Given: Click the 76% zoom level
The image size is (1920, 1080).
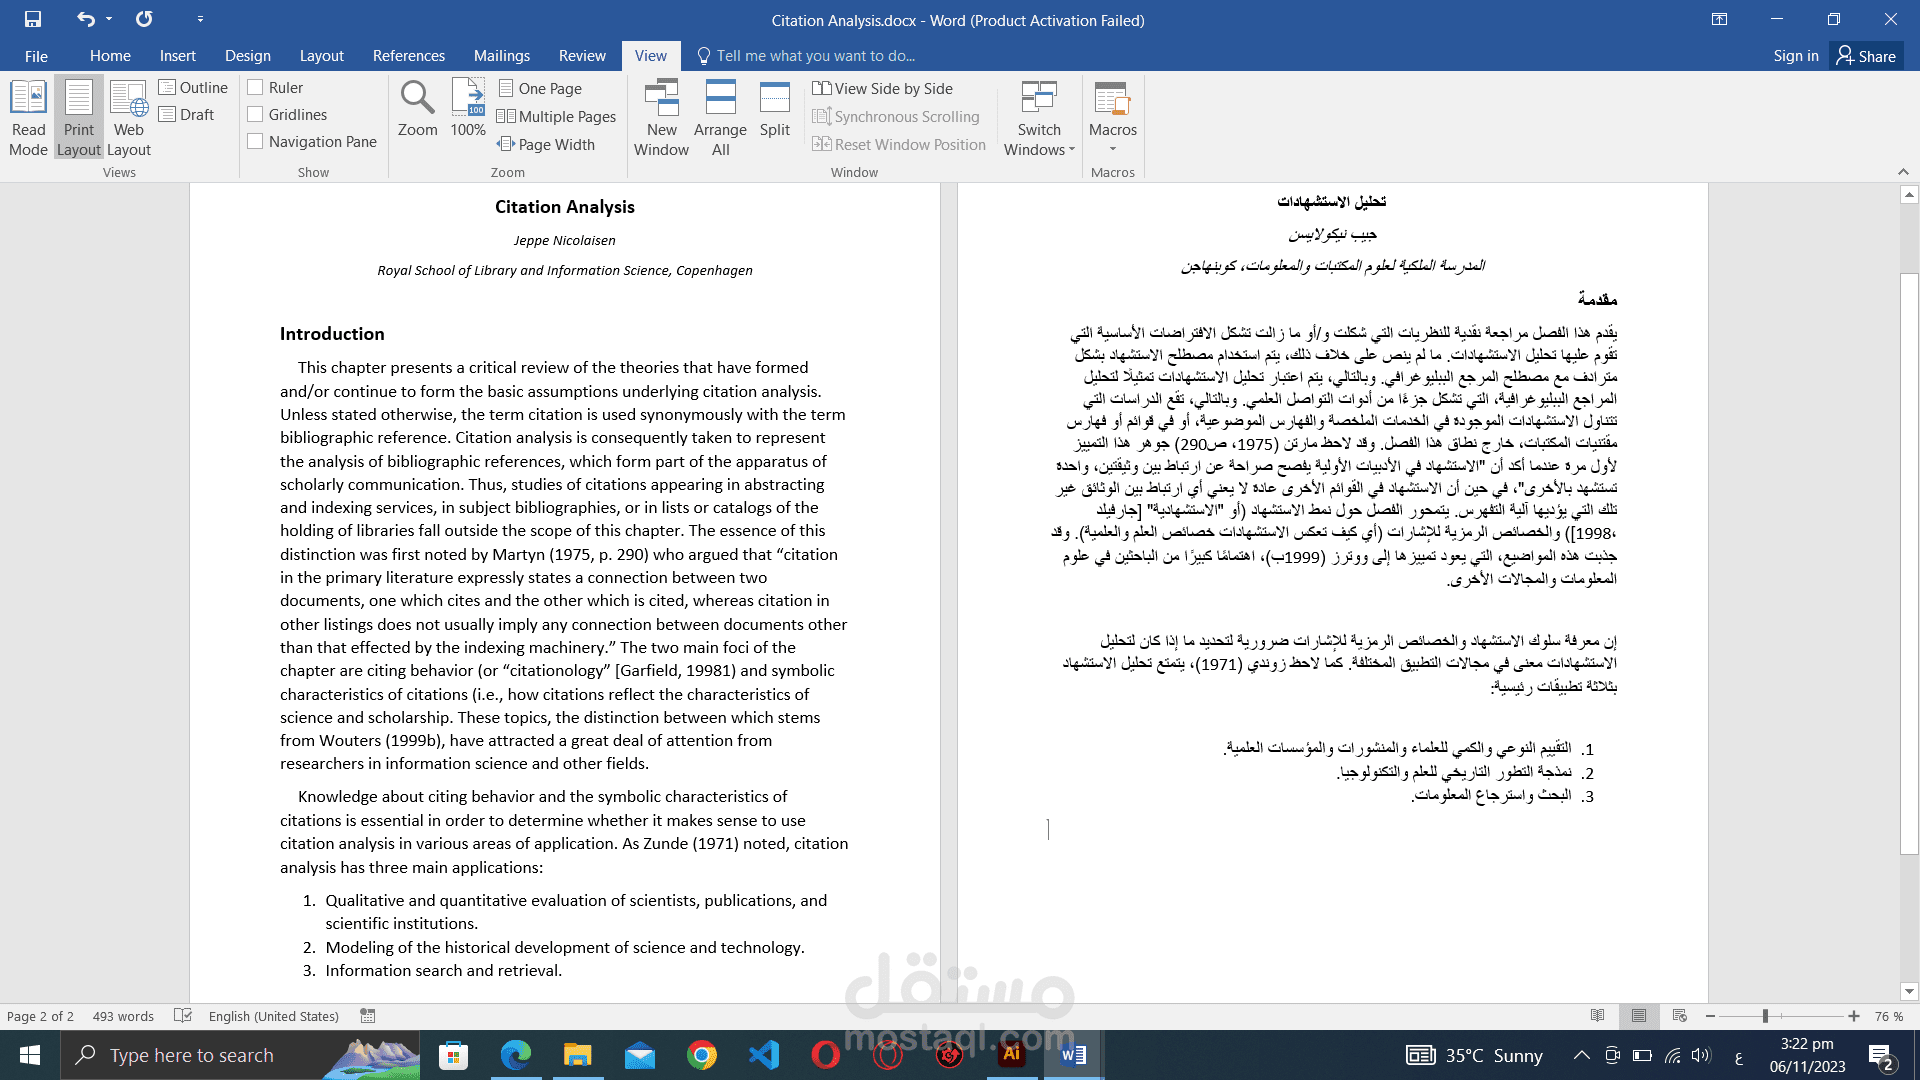Looking at the screenshot, I should point(1888,1016).
